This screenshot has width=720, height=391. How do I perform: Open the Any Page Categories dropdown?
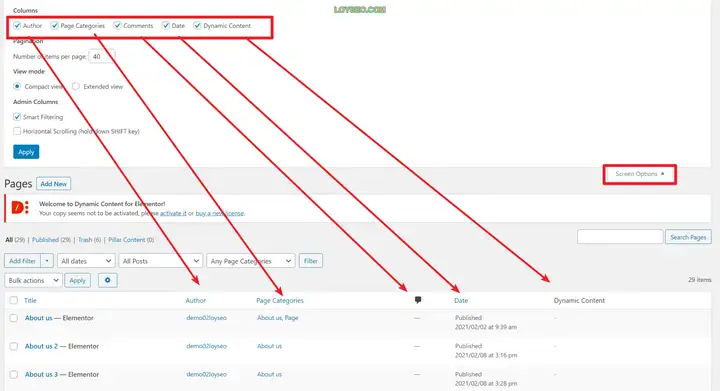point(251,261)
